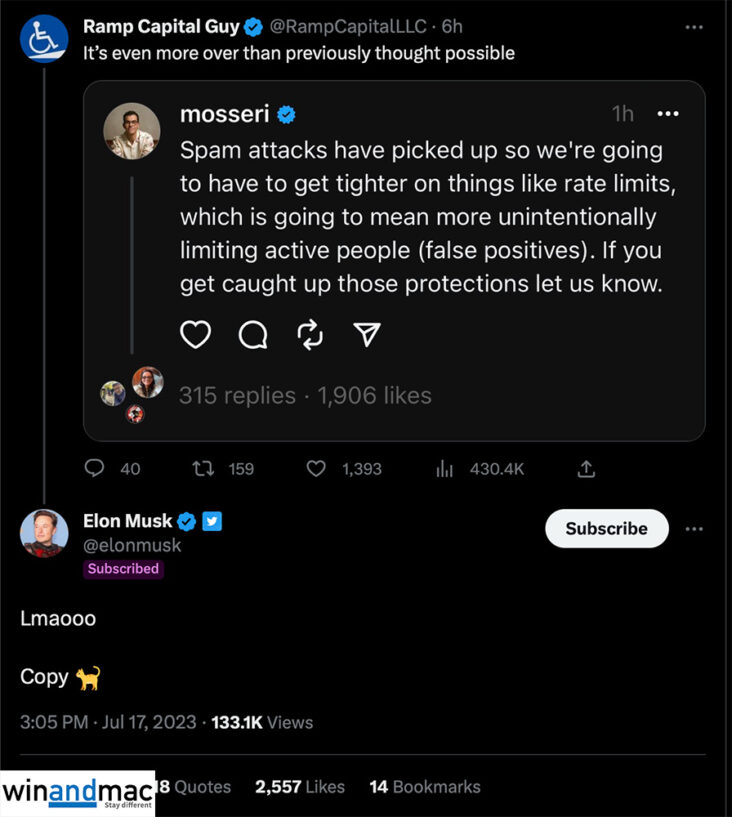Reply to Ramp Capital Guy's tweet (40 replies)
The image size is (732, 817).
coord(96,468)
